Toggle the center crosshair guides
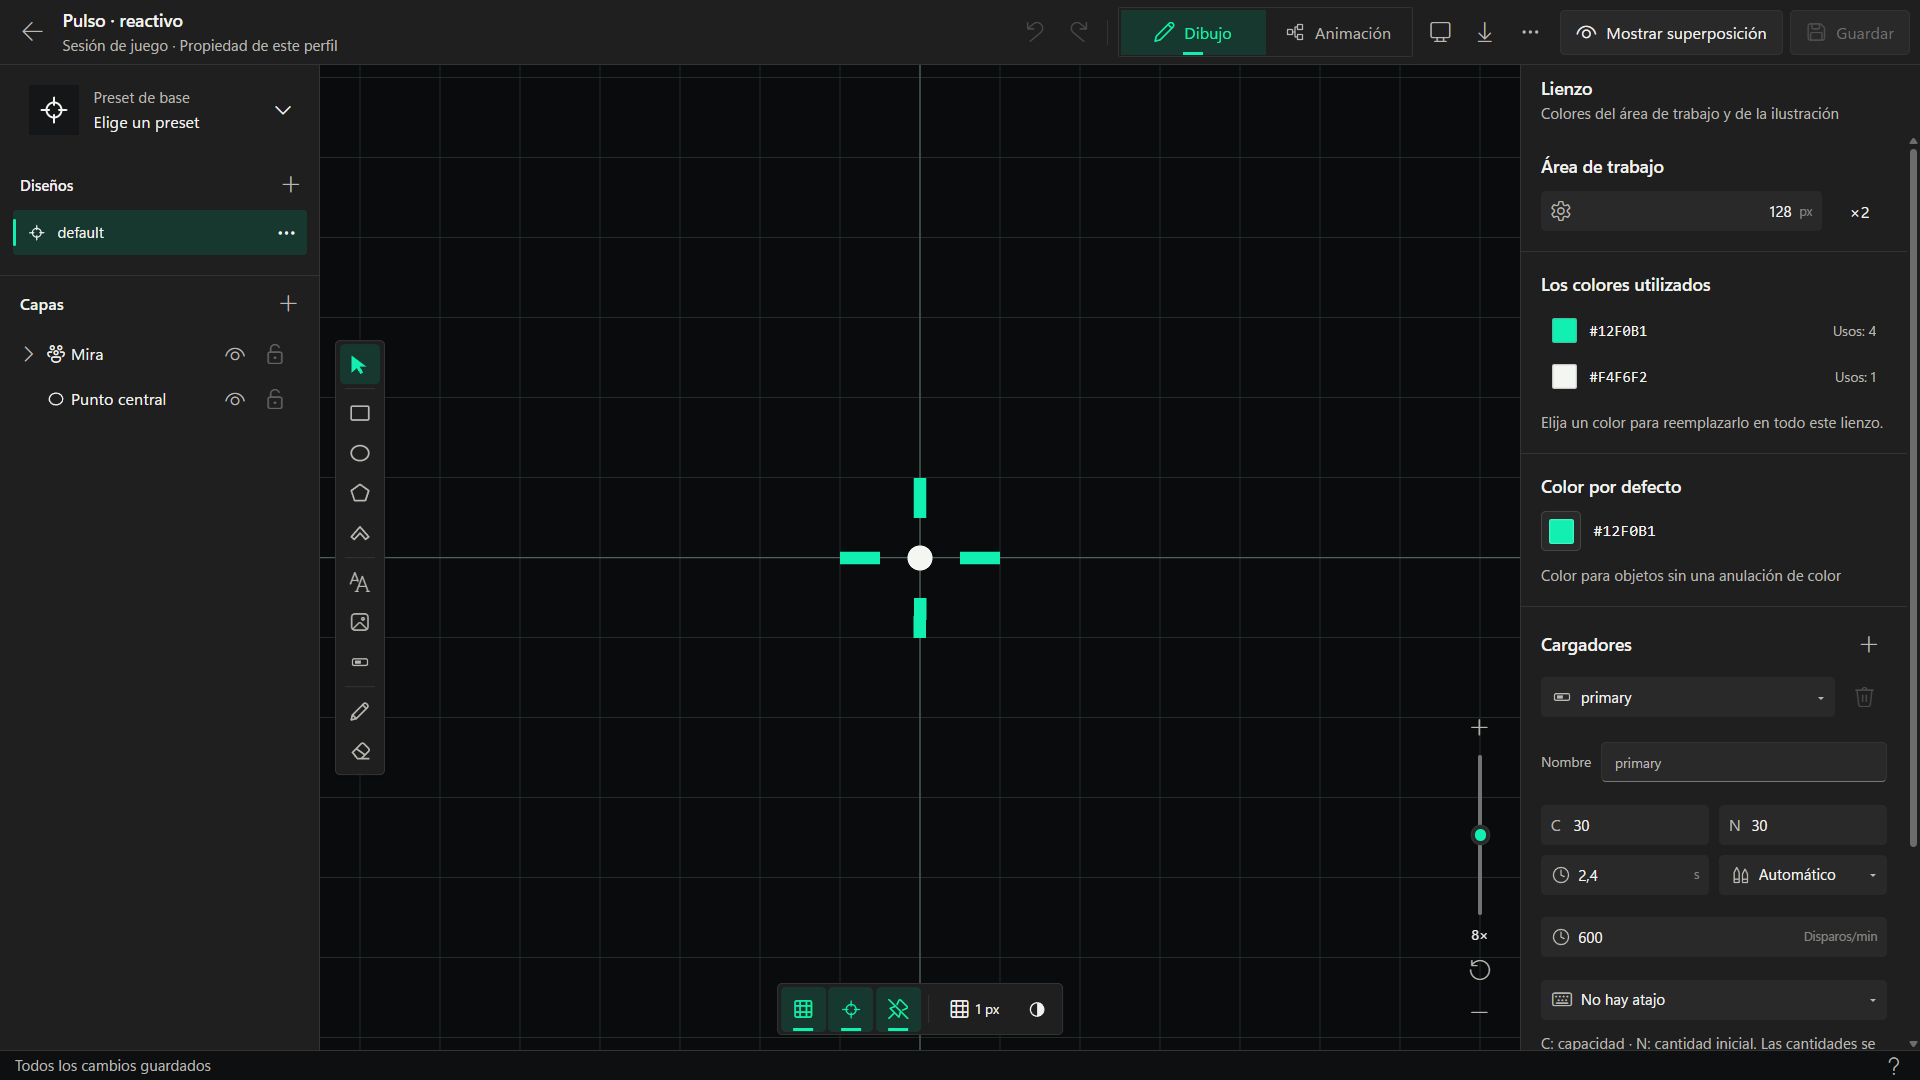Viewport: 1920px width, 1080px height. point(851,1009)
